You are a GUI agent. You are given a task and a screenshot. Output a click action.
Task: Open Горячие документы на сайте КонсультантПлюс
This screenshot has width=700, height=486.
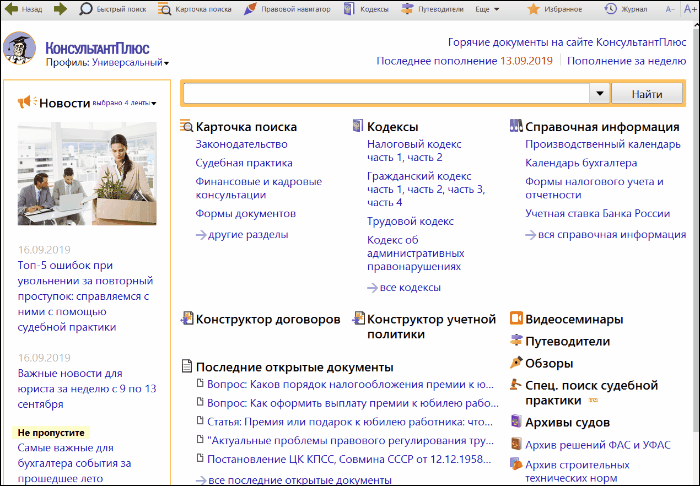point(567,42)
